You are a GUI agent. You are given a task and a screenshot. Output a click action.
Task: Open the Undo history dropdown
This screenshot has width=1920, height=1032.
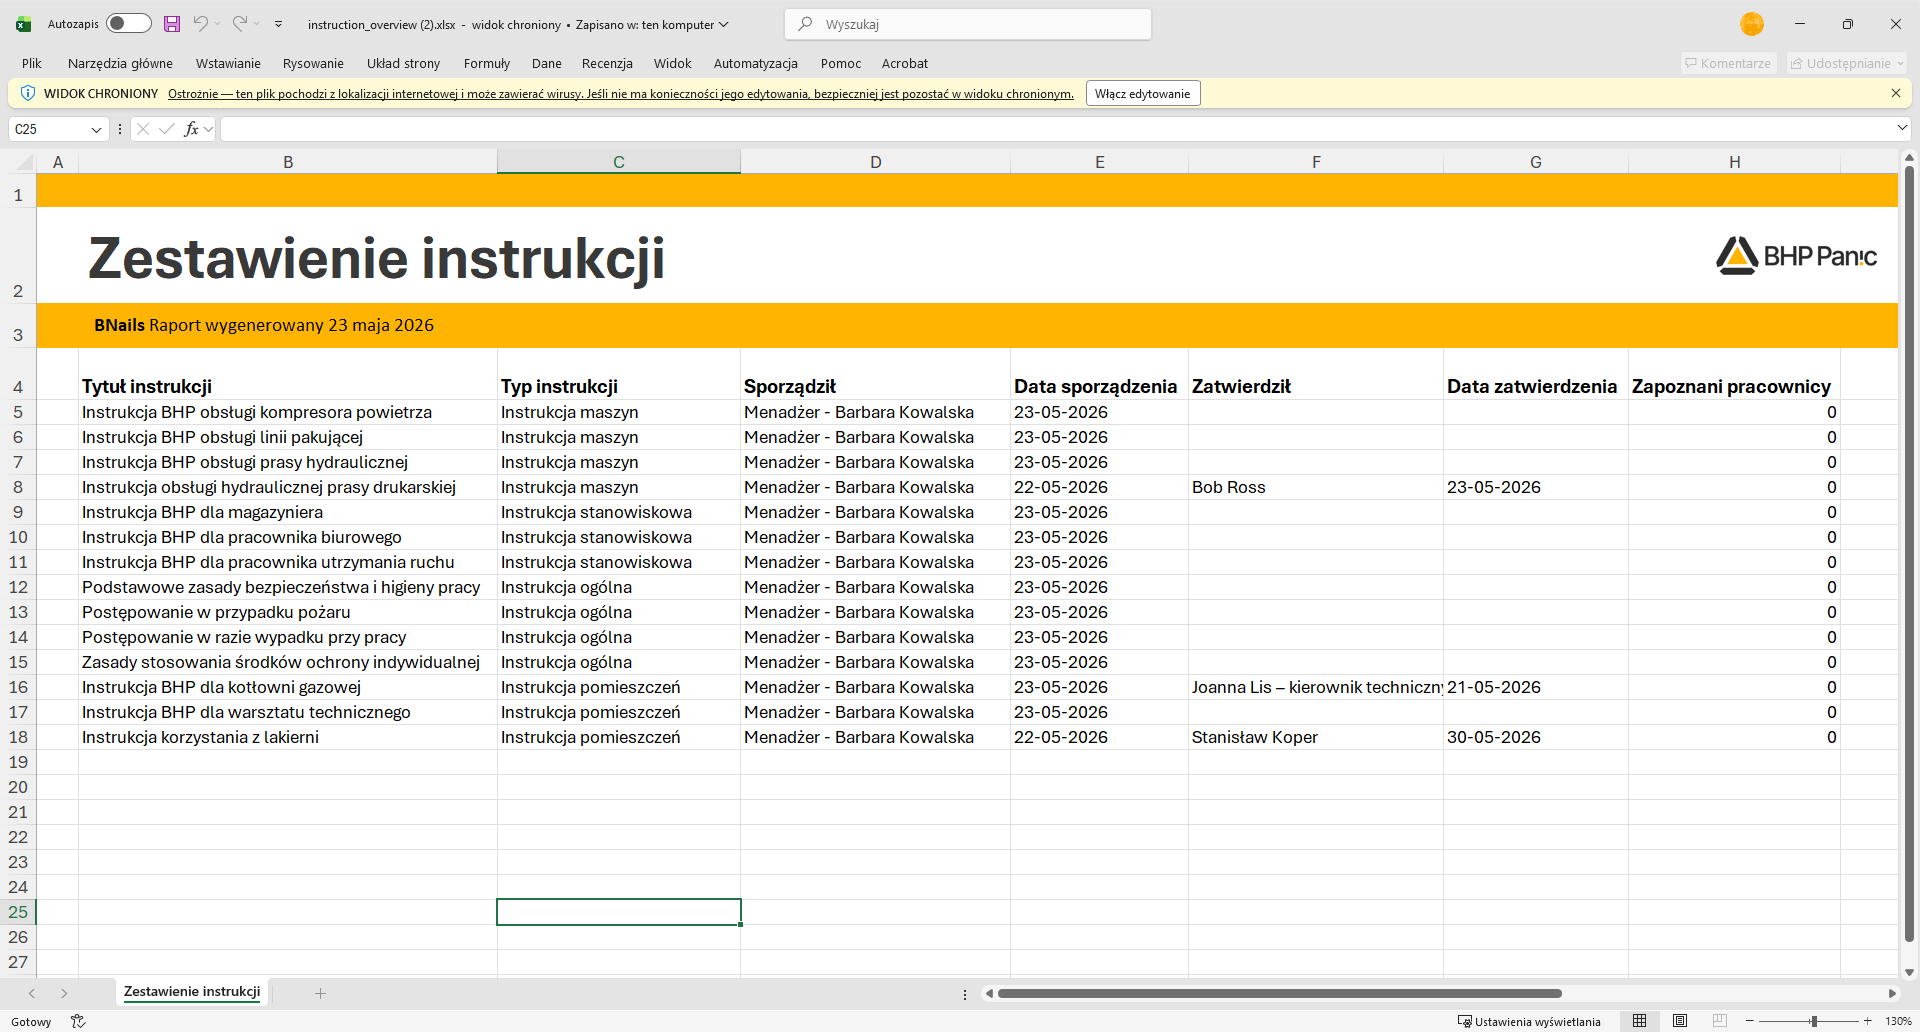click(217, 24)
